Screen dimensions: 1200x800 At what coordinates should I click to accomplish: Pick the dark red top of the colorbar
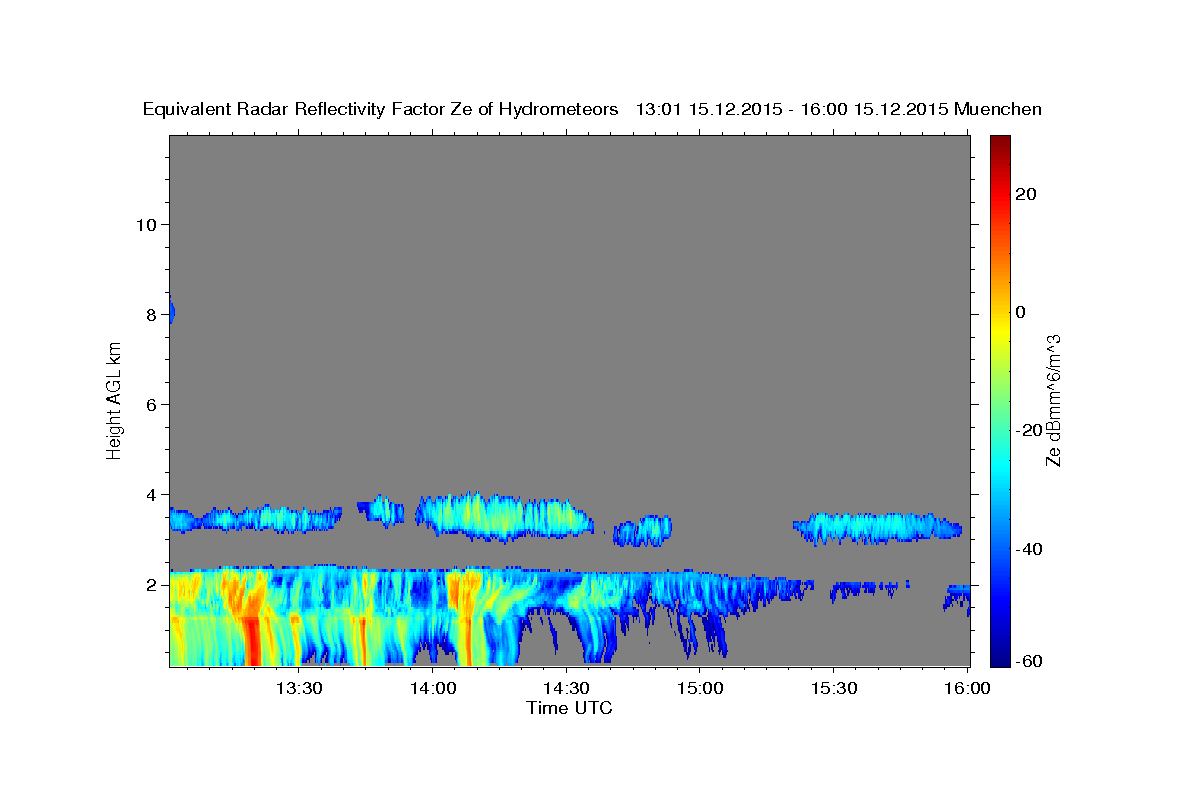tap(1000, 142)
